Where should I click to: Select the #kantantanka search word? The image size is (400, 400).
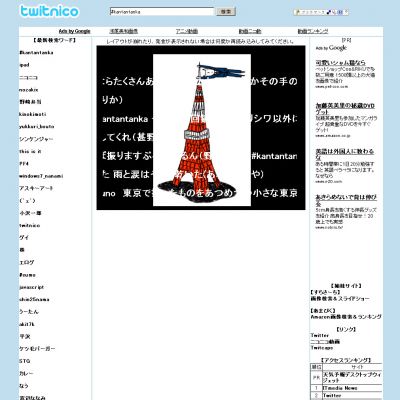tap(36, 53)
